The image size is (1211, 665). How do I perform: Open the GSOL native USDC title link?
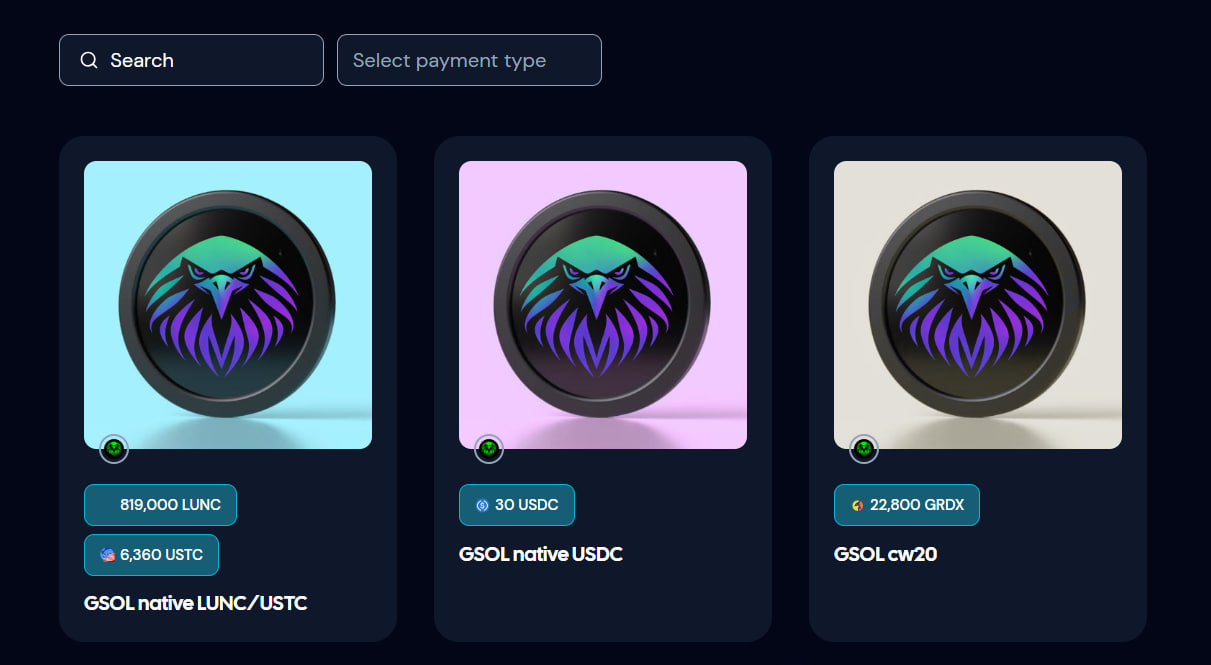541,554
